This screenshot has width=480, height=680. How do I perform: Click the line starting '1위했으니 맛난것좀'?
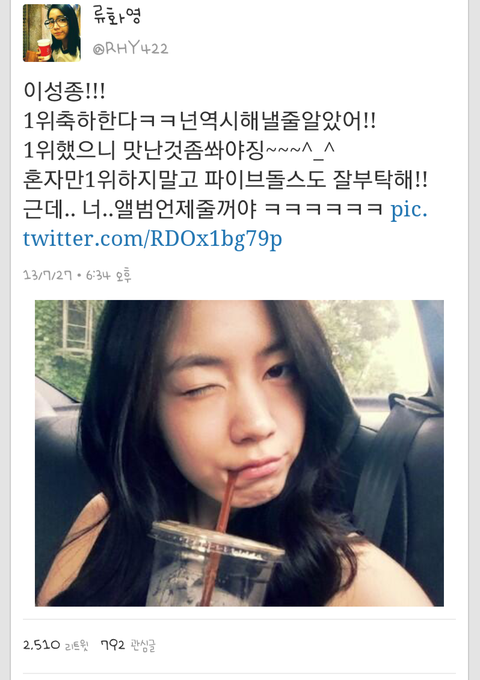pos(179,150)
